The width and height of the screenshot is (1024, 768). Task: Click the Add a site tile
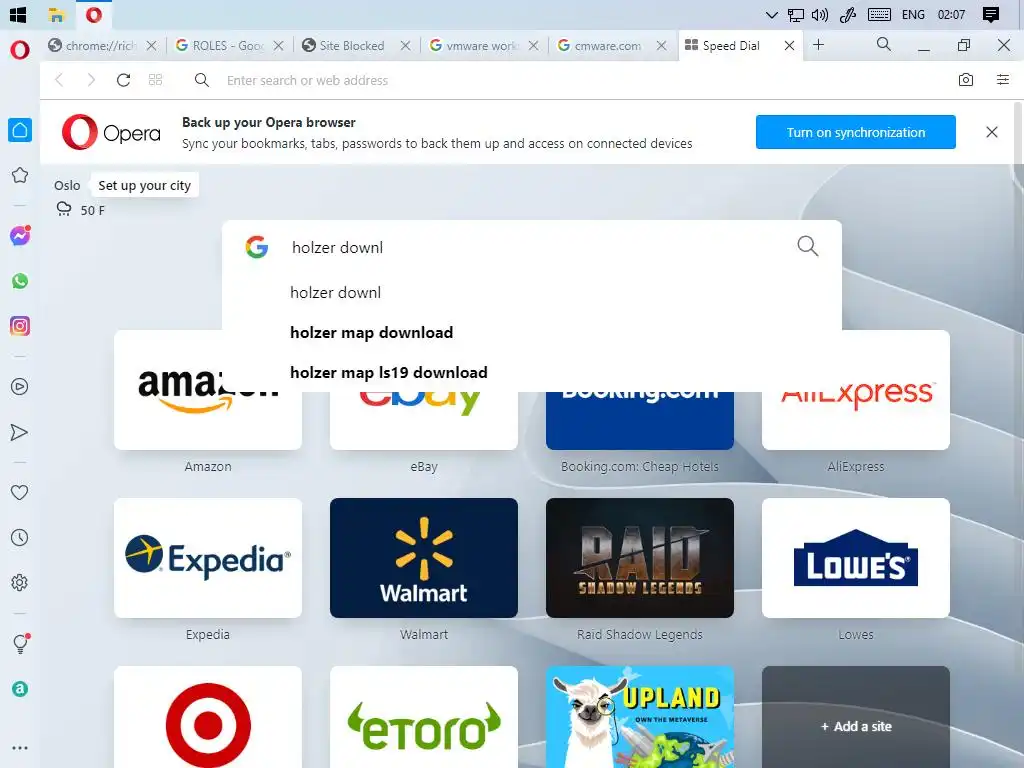(x=856, y=717)
